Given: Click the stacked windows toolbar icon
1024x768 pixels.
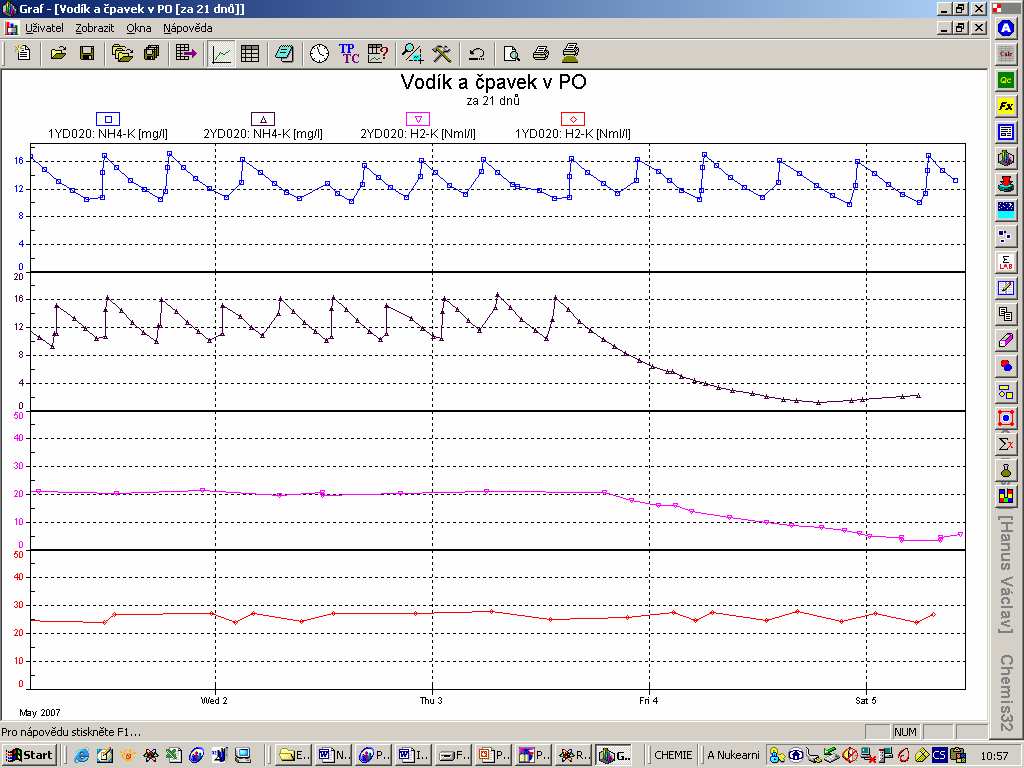Looking at the screenshot, I should tap(152, 53).
